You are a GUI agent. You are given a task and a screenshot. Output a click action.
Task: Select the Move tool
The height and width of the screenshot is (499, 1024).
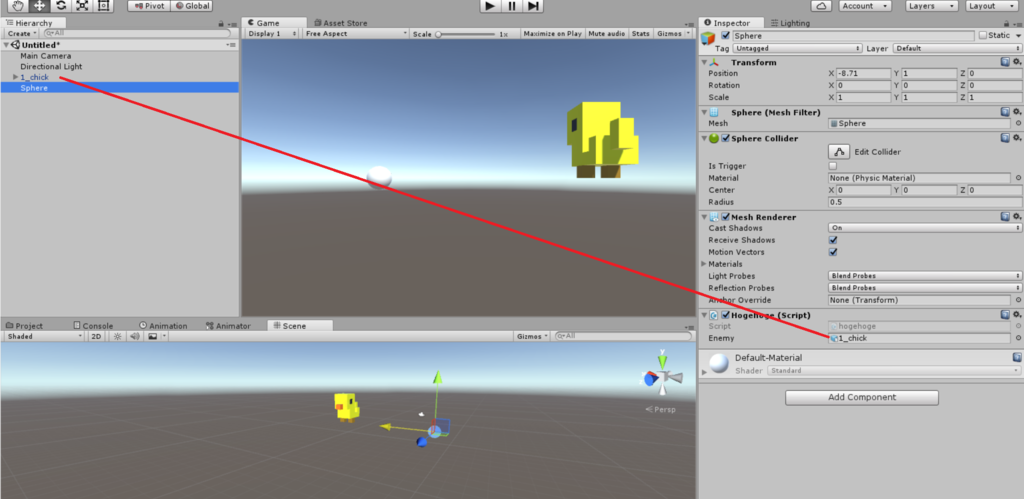click(x=39, y=6)
